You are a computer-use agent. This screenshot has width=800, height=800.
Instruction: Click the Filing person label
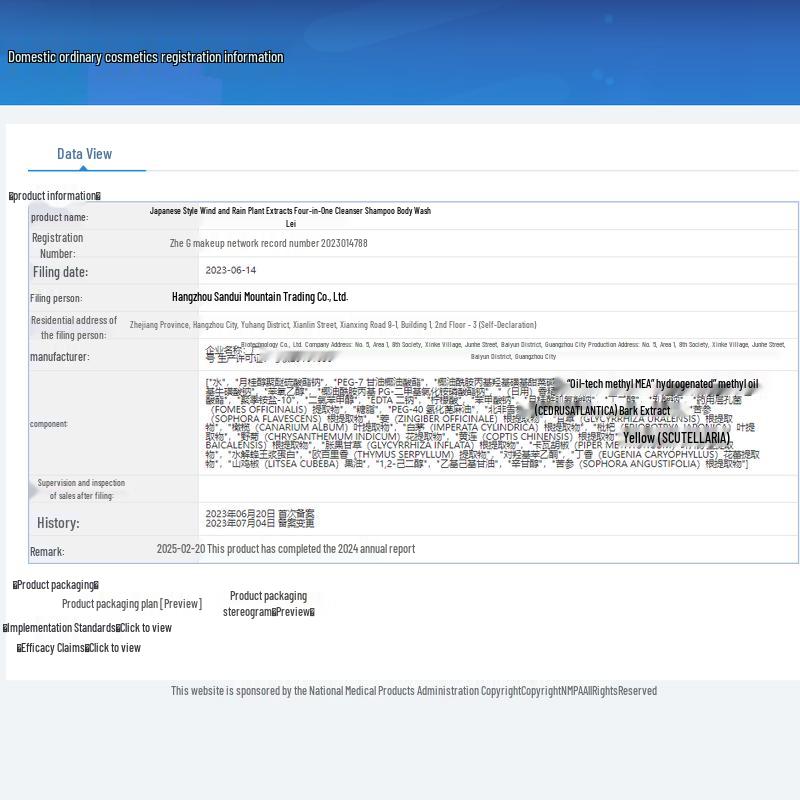coord(56,298)
